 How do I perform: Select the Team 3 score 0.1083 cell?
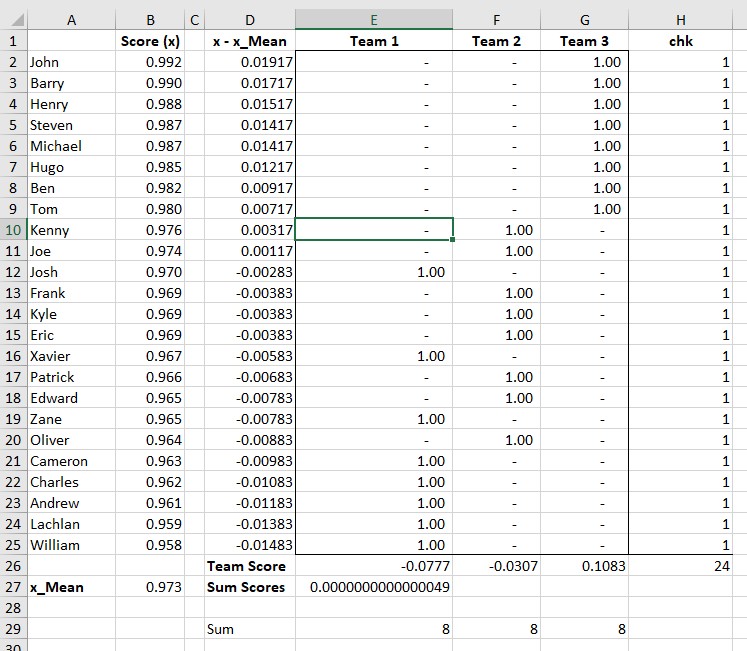pyautogui.click(x=585, y=566)
